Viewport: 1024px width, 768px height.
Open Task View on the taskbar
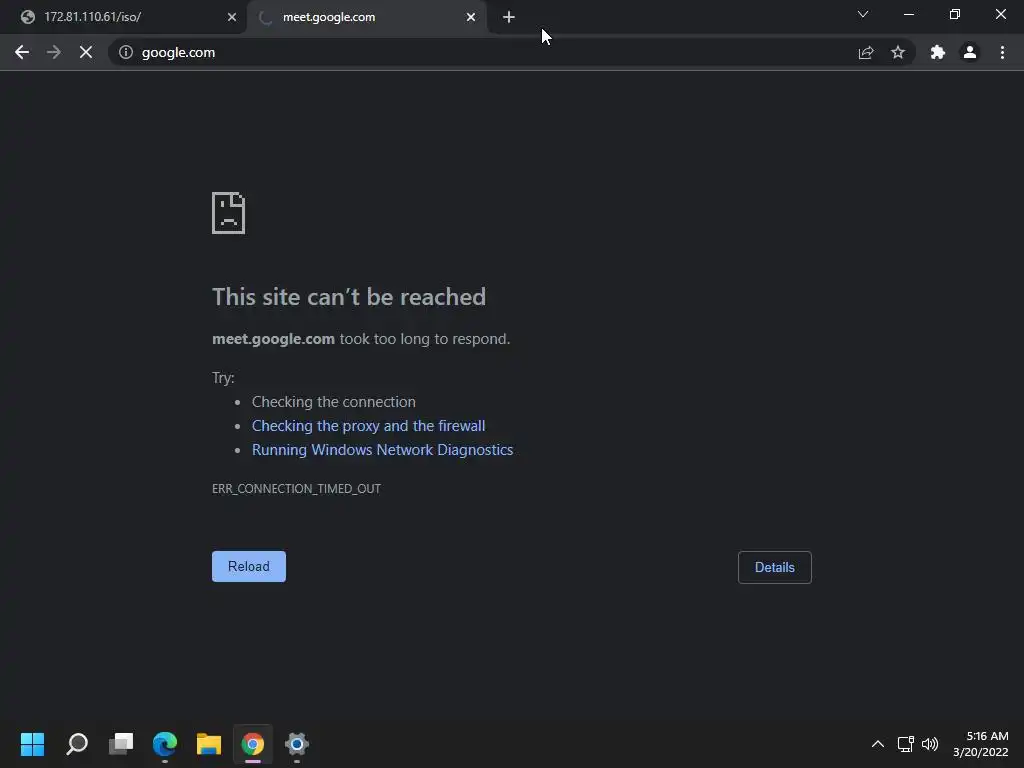pyautogui.click(x=121, y=743)
